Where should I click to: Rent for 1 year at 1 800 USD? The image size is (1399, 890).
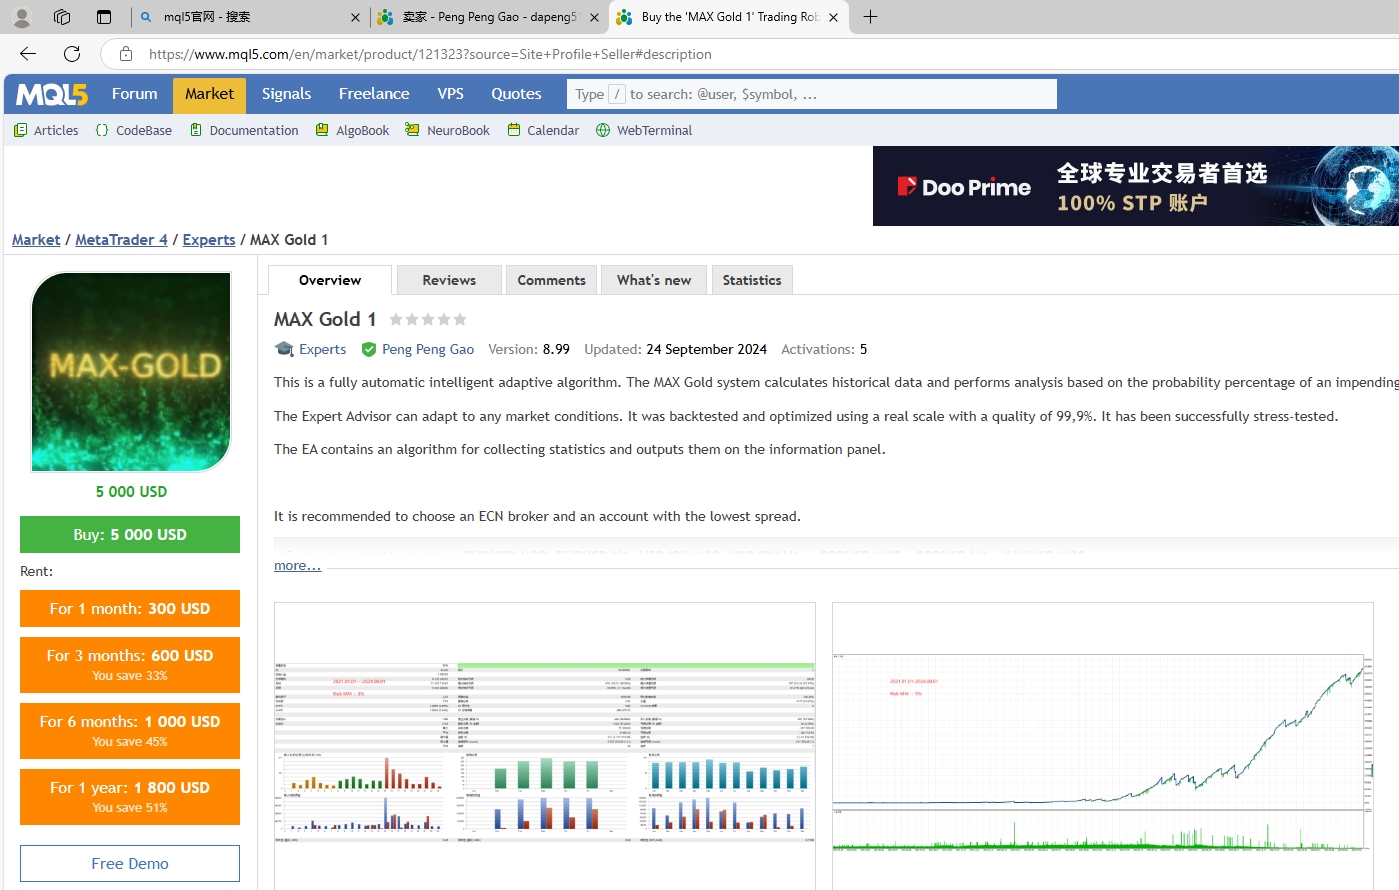tap(130, 796)
